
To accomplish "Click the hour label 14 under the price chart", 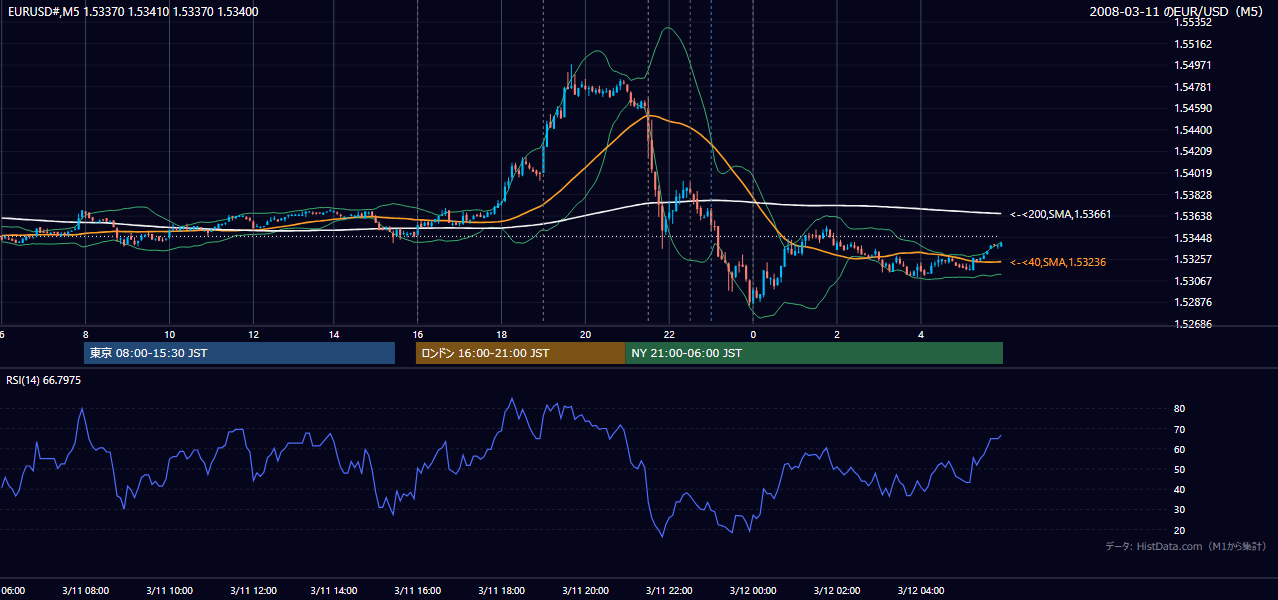I will pos(335,335).
